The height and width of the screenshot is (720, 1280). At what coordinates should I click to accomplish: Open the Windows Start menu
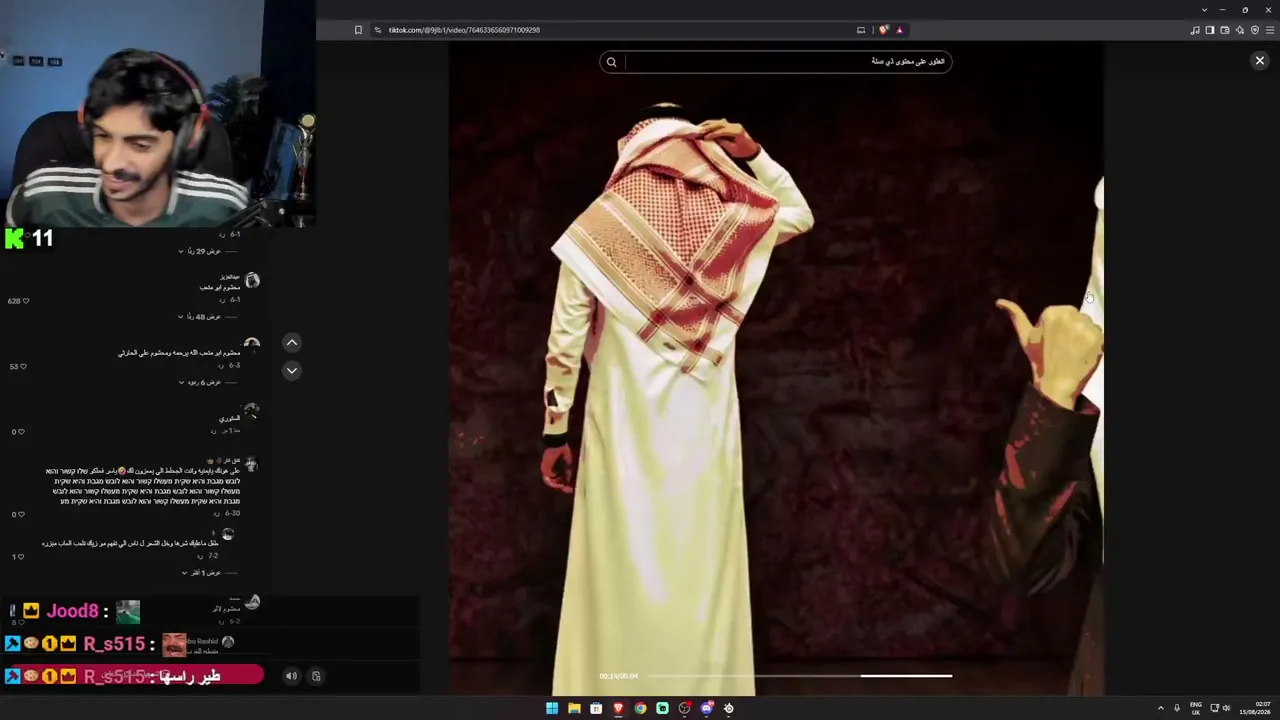point(552,708)
